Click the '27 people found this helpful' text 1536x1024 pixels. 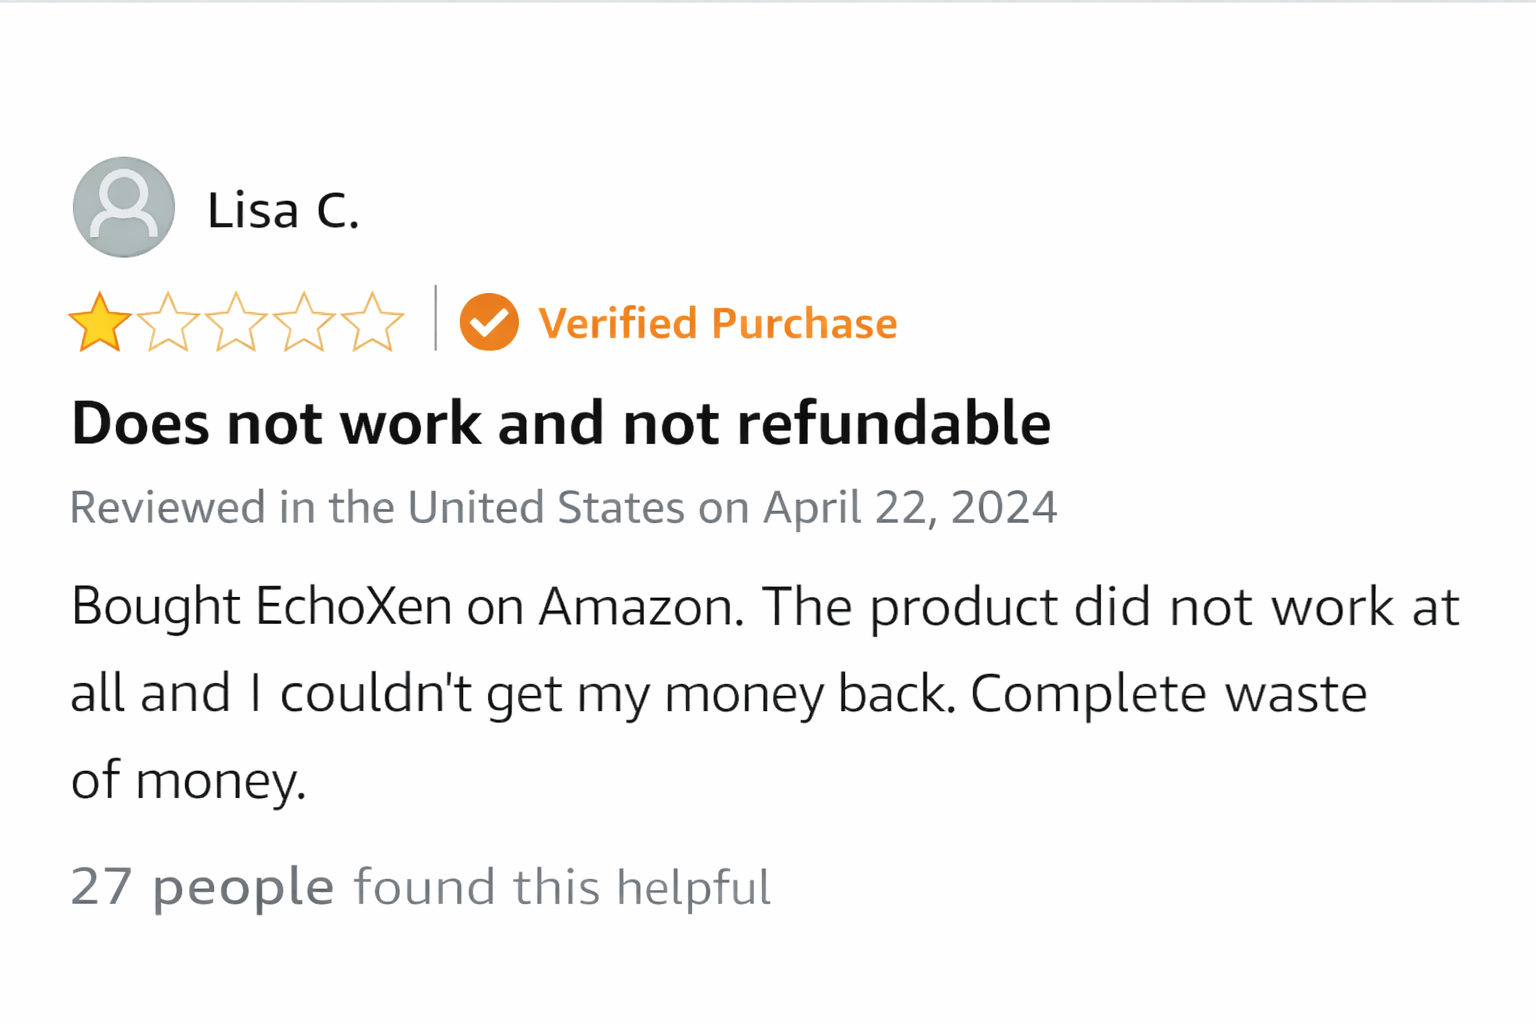click(x=420, y=887)
